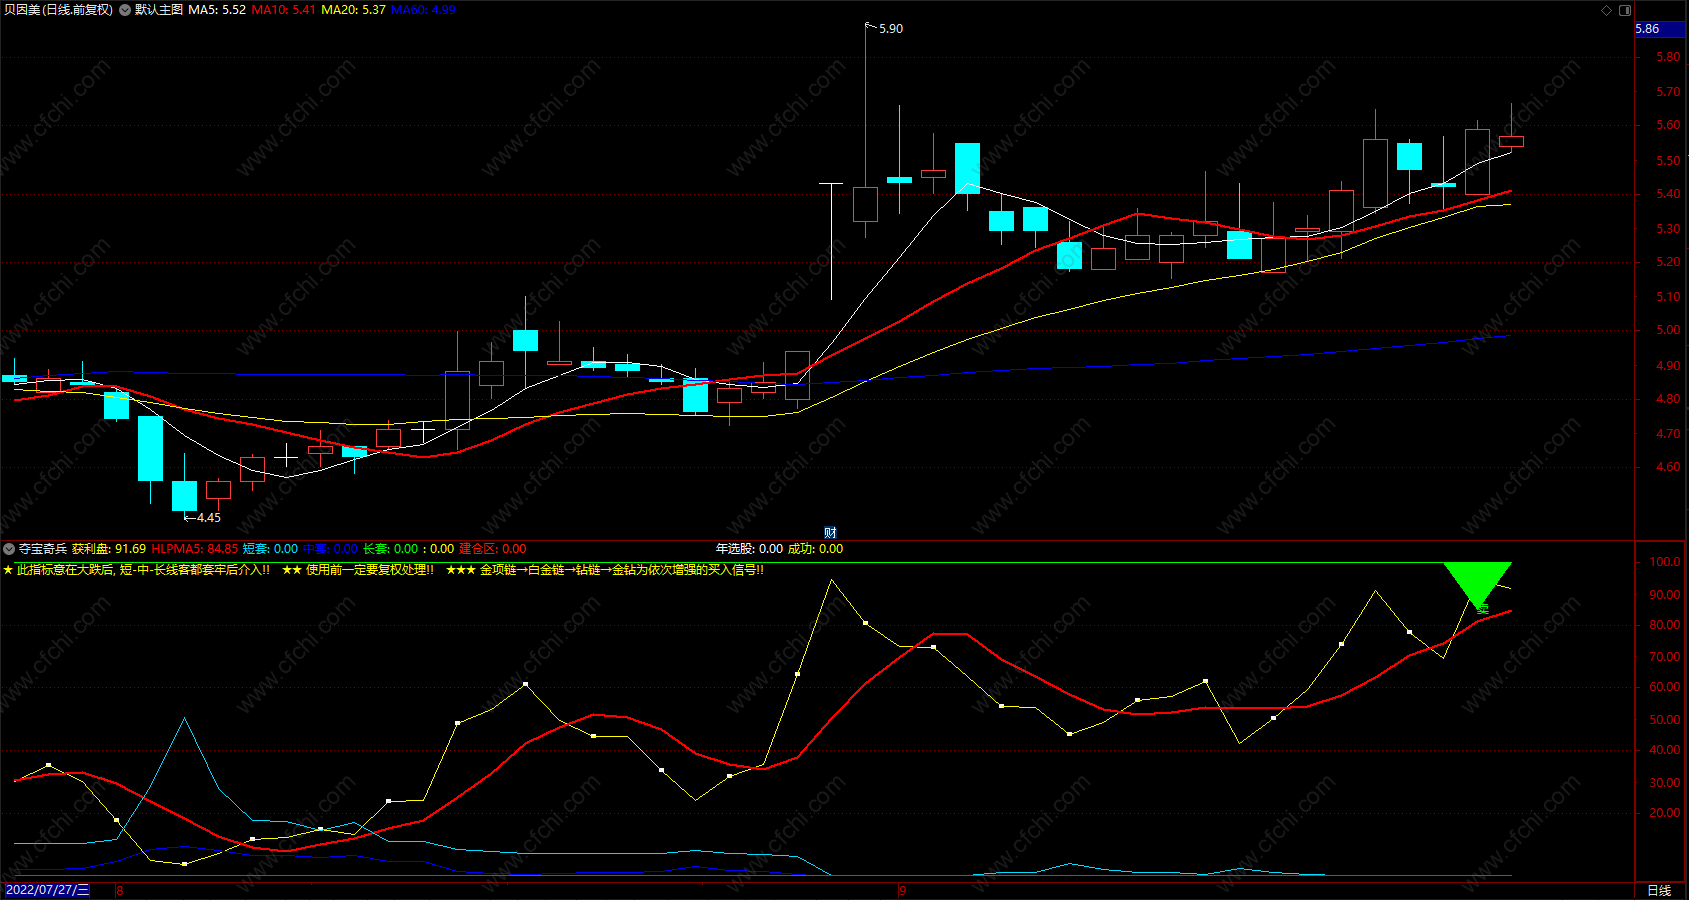Select the MA60: 4.99 label
This screenshot has height=900, width=1689.
point(423,10)
